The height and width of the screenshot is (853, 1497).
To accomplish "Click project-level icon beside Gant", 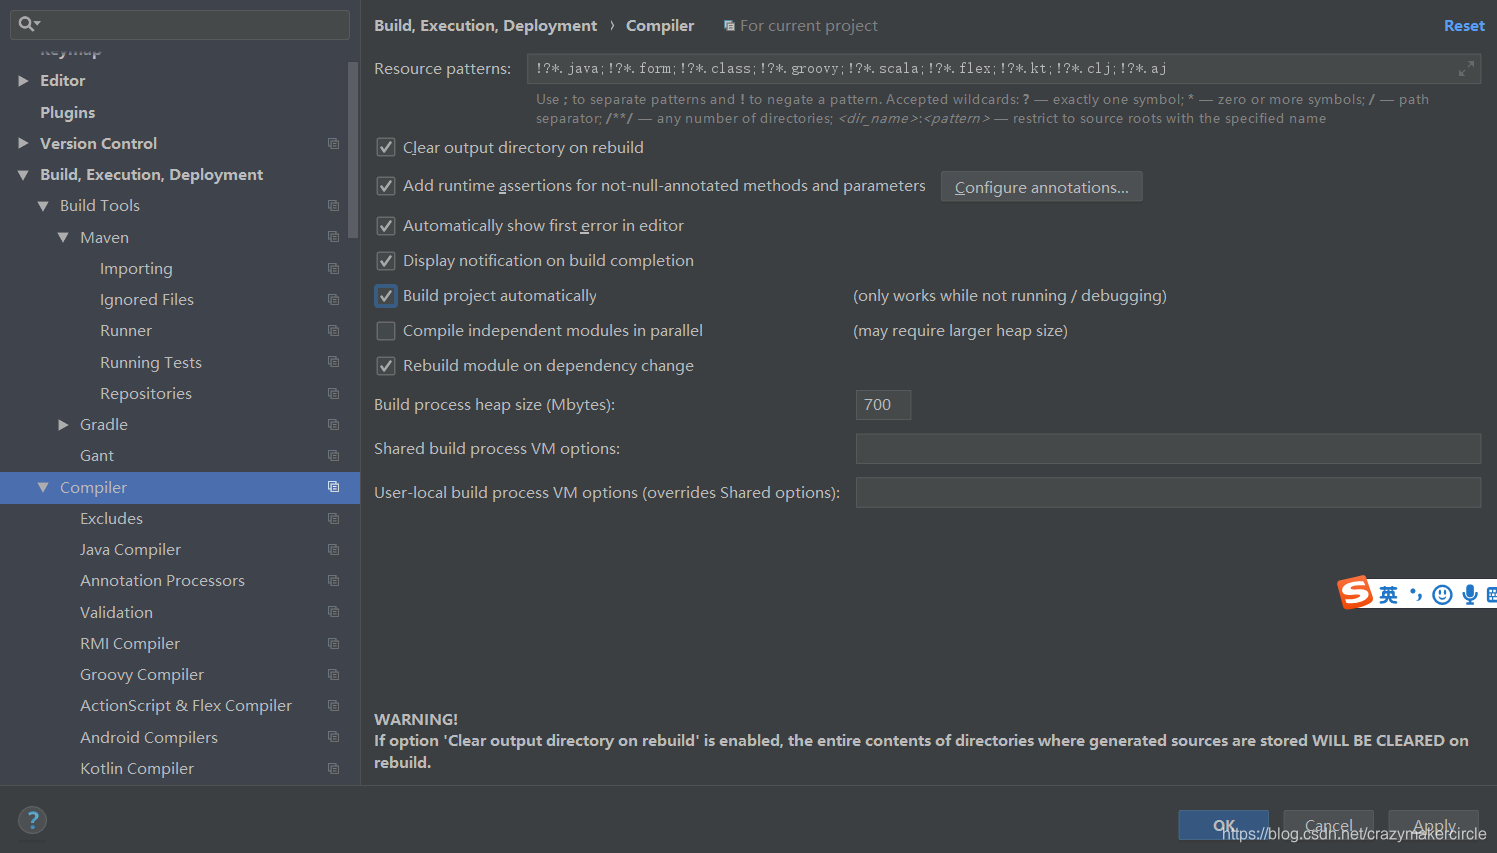I will 334,456.
